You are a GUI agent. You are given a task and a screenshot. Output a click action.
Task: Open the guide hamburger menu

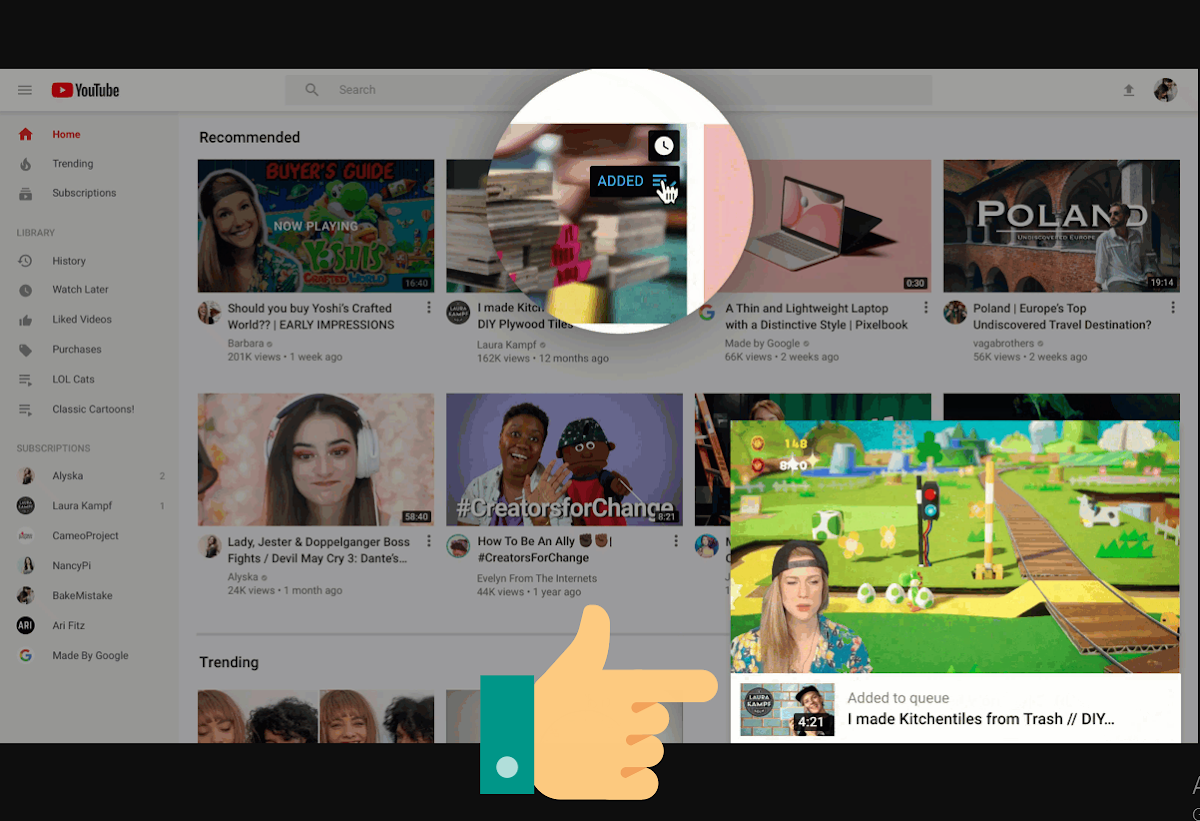click(x=25, y=89)
